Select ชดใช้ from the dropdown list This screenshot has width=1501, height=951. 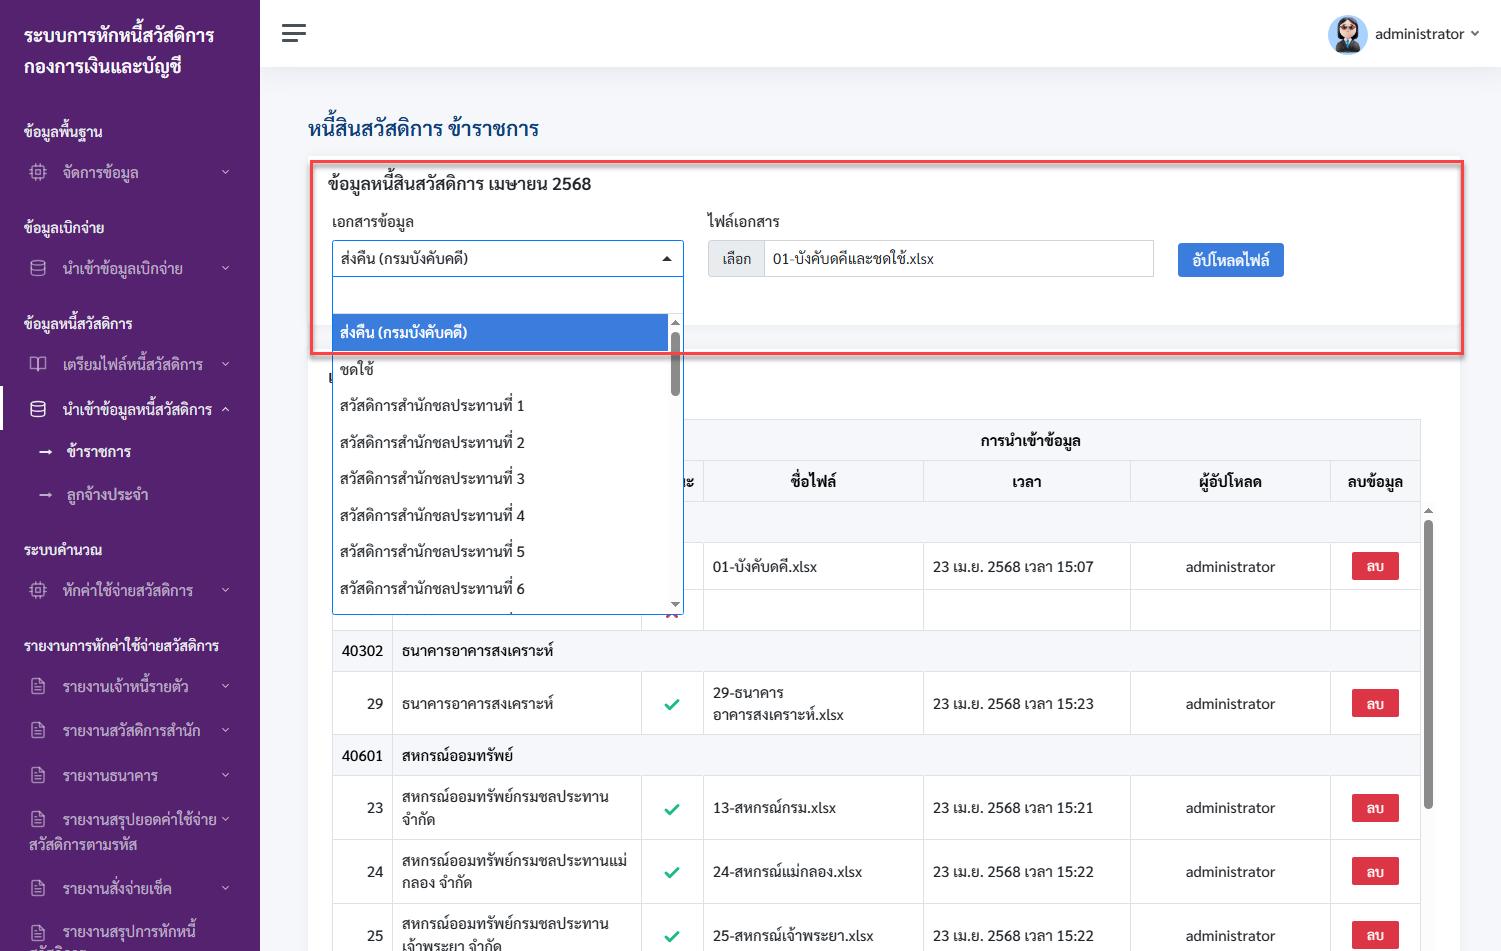coord(500,369)
